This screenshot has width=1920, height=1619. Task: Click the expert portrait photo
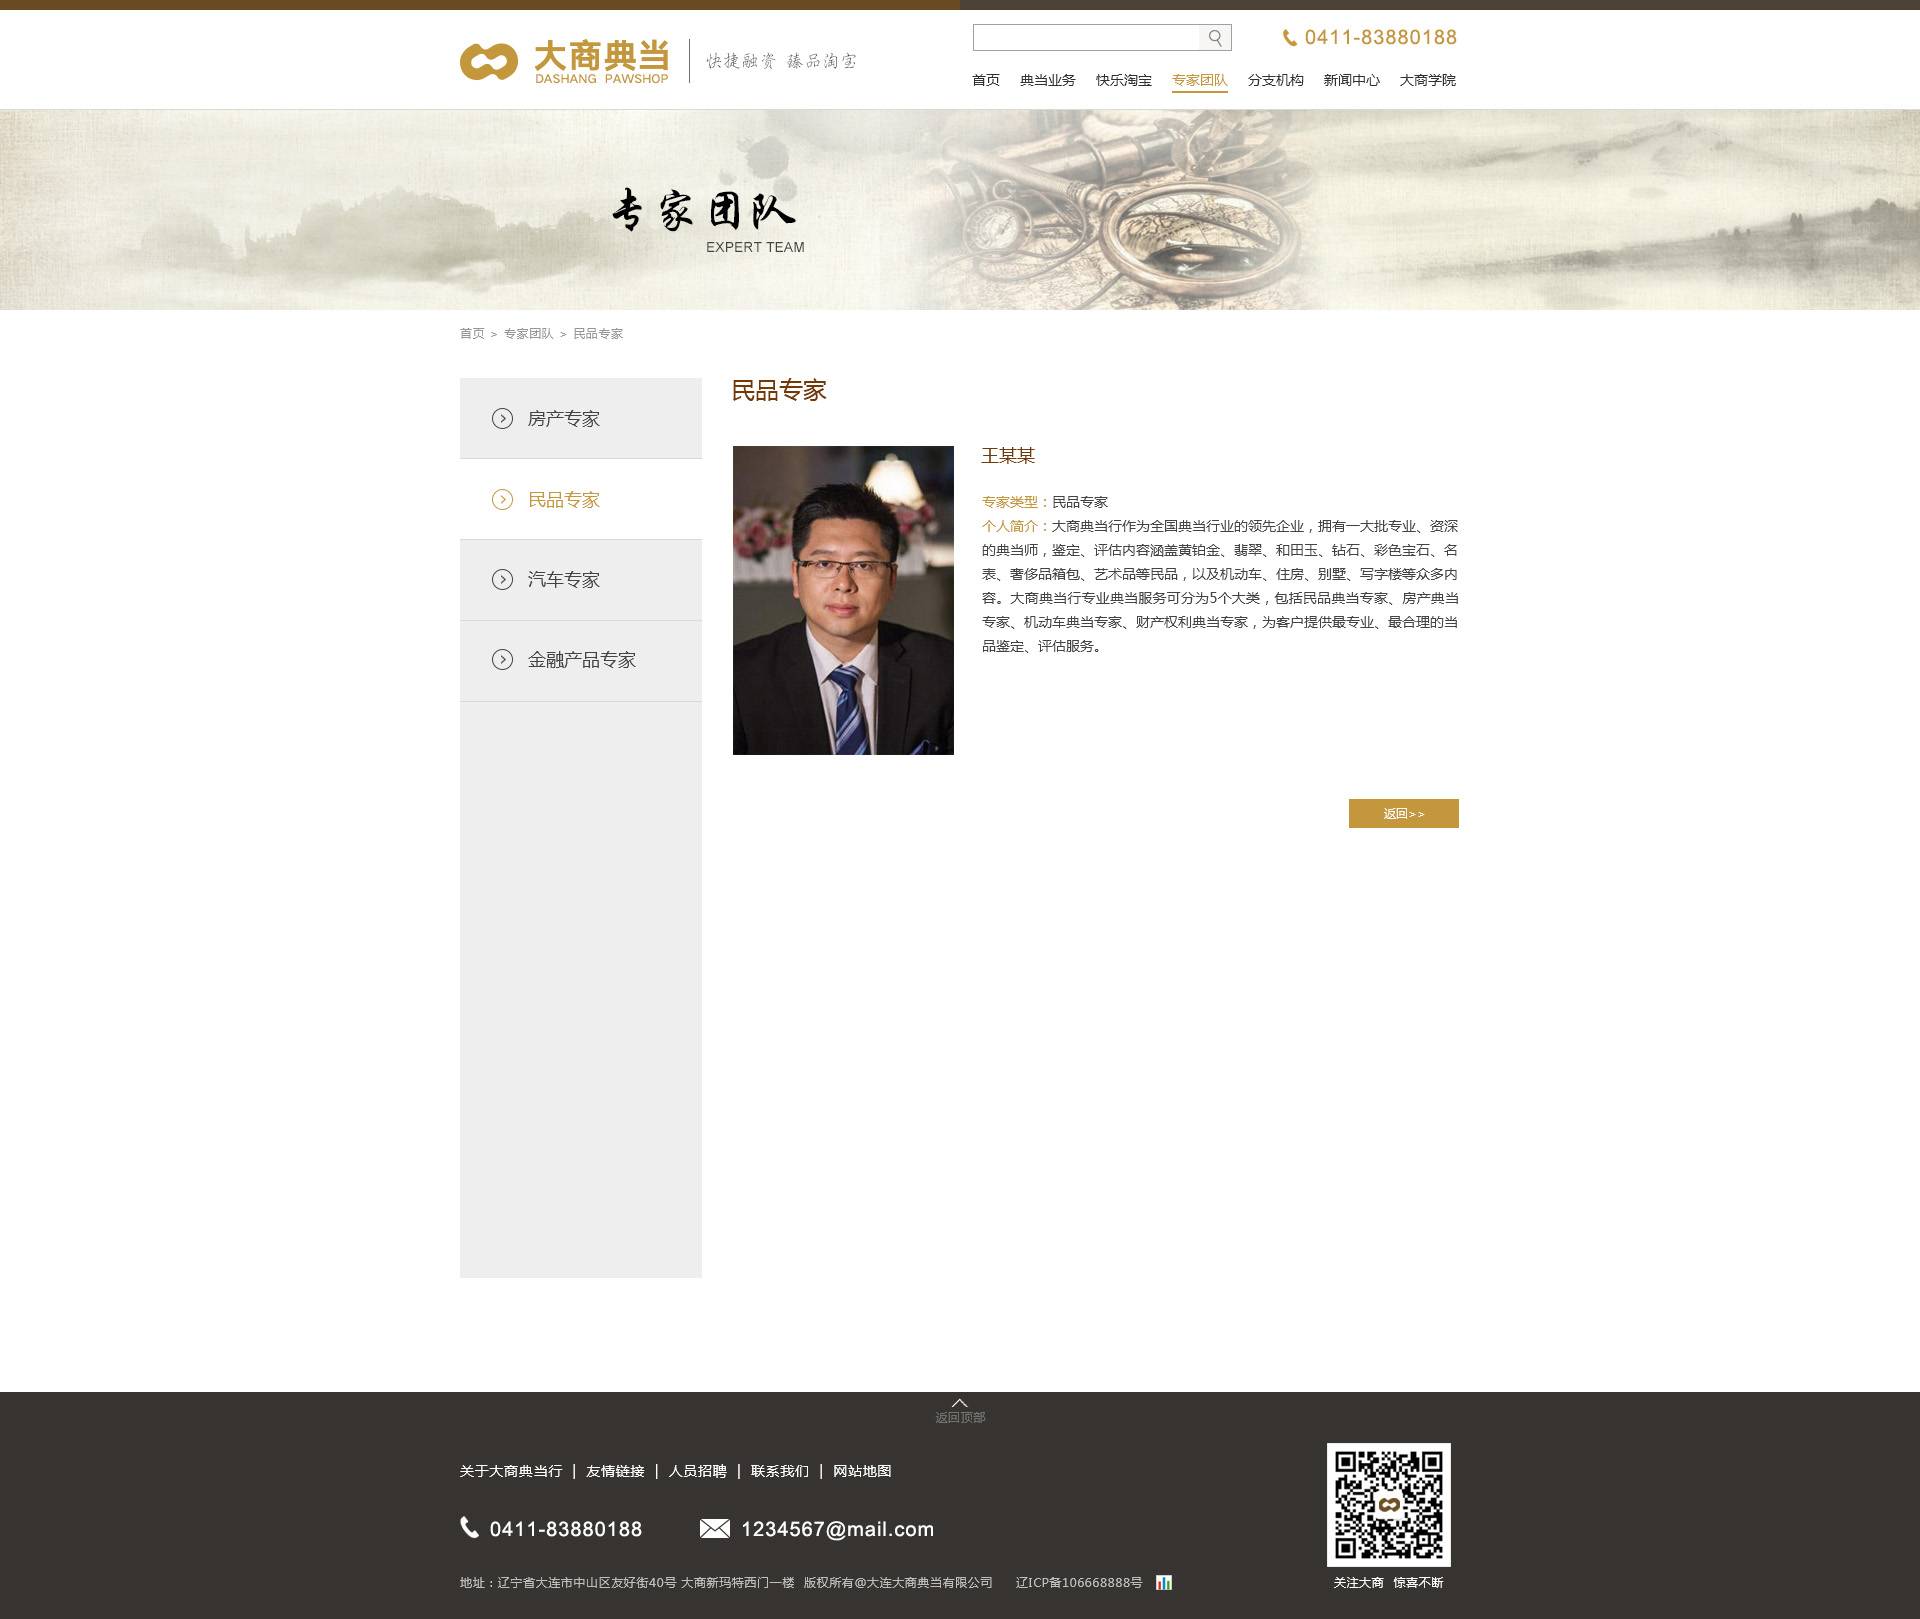tap(843, 600)
